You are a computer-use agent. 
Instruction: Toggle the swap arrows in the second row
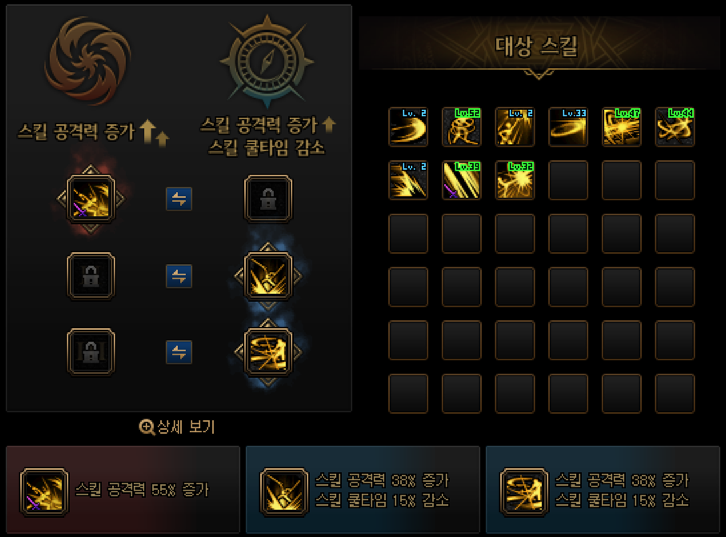tap(179, 276)
